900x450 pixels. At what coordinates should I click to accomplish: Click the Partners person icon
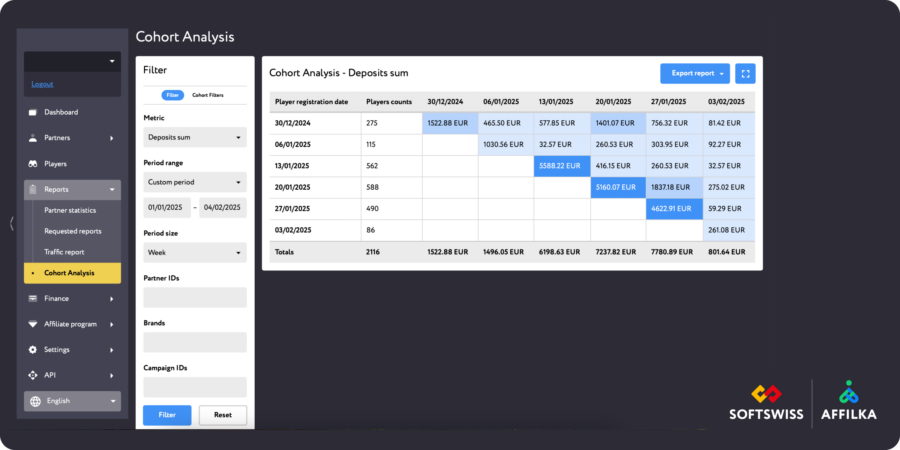point(33,138)
